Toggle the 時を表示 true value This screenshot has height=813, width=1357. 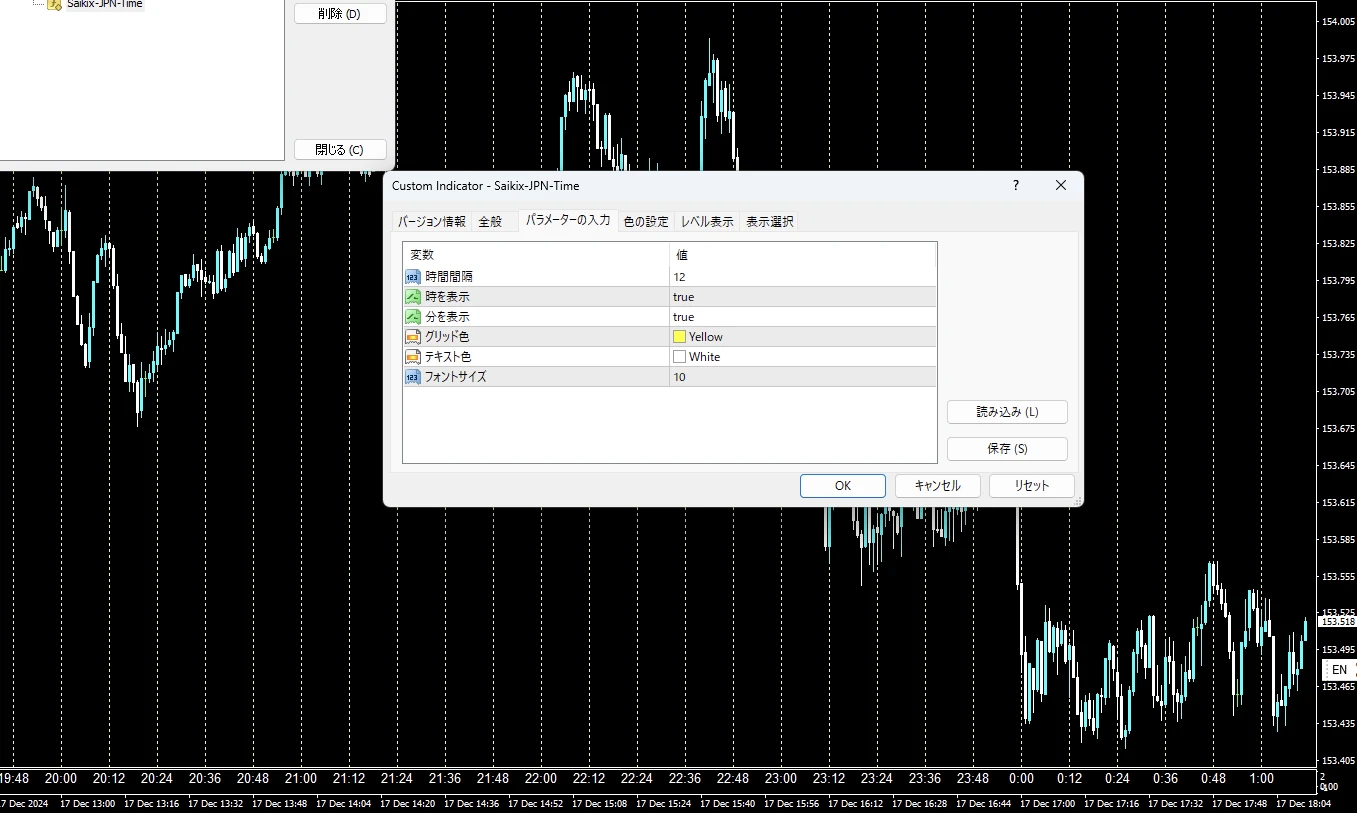tap(683, 297)
